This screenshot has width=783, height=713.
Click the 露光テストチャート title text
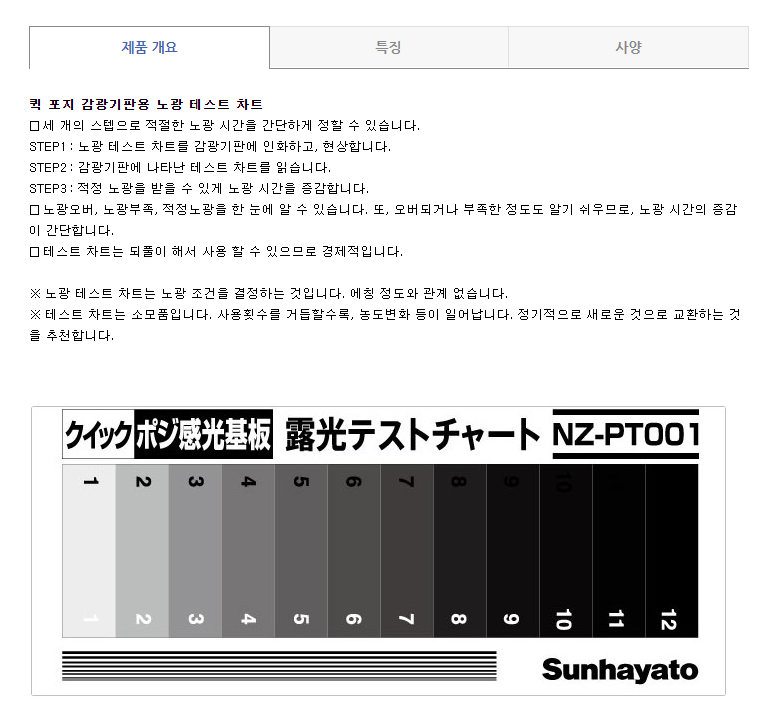412,435
